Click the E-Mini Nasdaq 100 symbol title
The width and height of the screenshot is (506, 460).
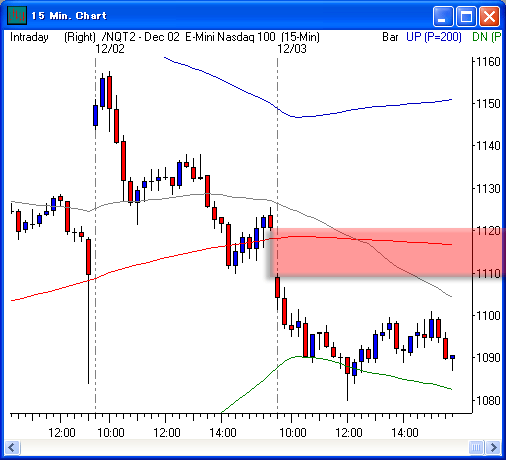(230, 37)
